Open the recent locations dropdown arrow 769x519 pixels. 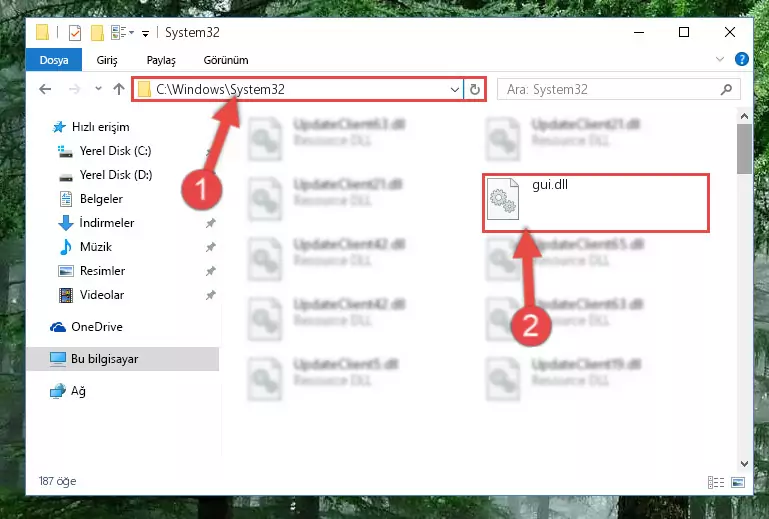click(98, 89)
